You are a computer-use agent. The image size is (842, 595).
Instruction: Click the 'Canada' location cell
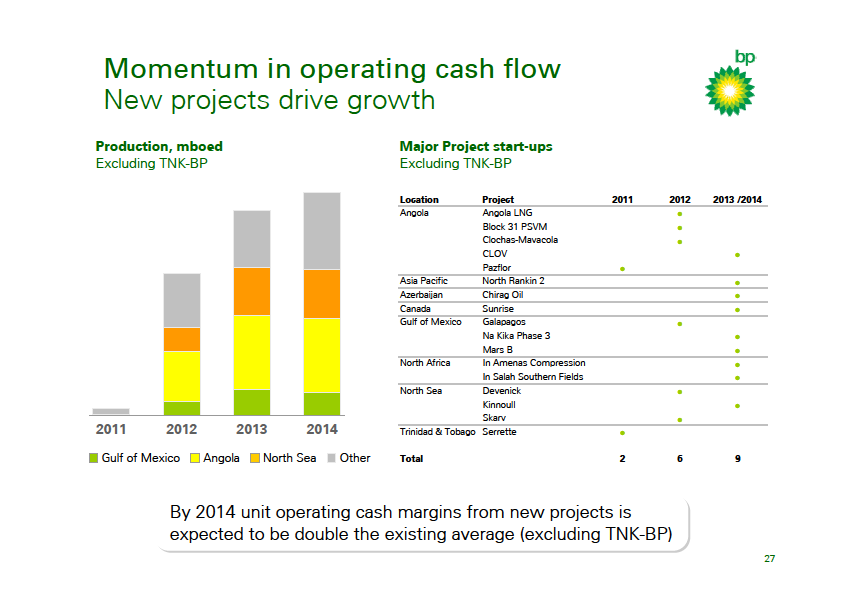[415, 308]
